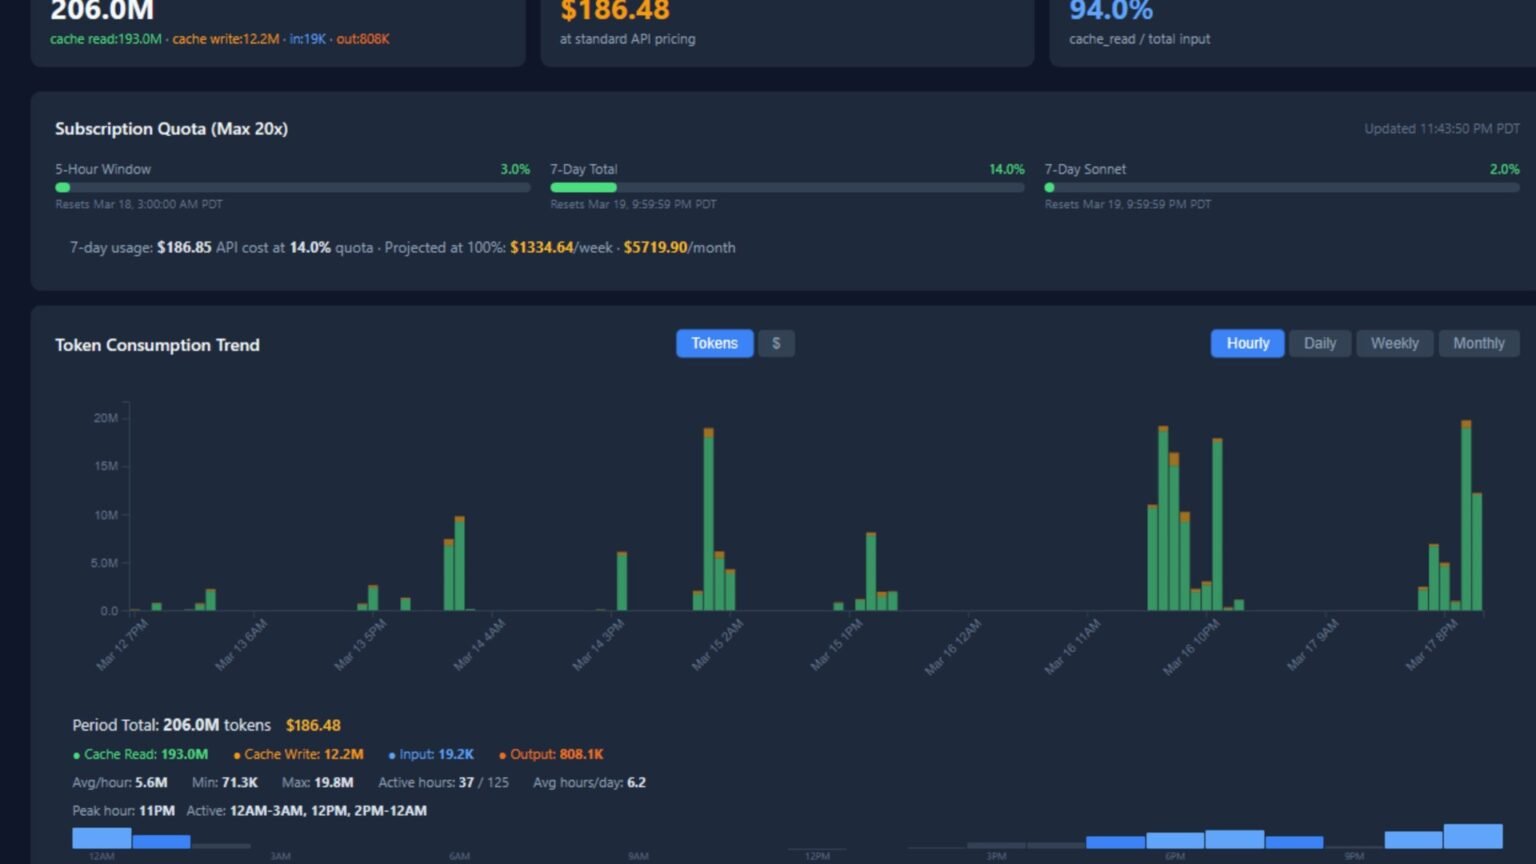Click the Output legend dot
This screenshot has height=864, width=1536.
click(x=502, y=755)
